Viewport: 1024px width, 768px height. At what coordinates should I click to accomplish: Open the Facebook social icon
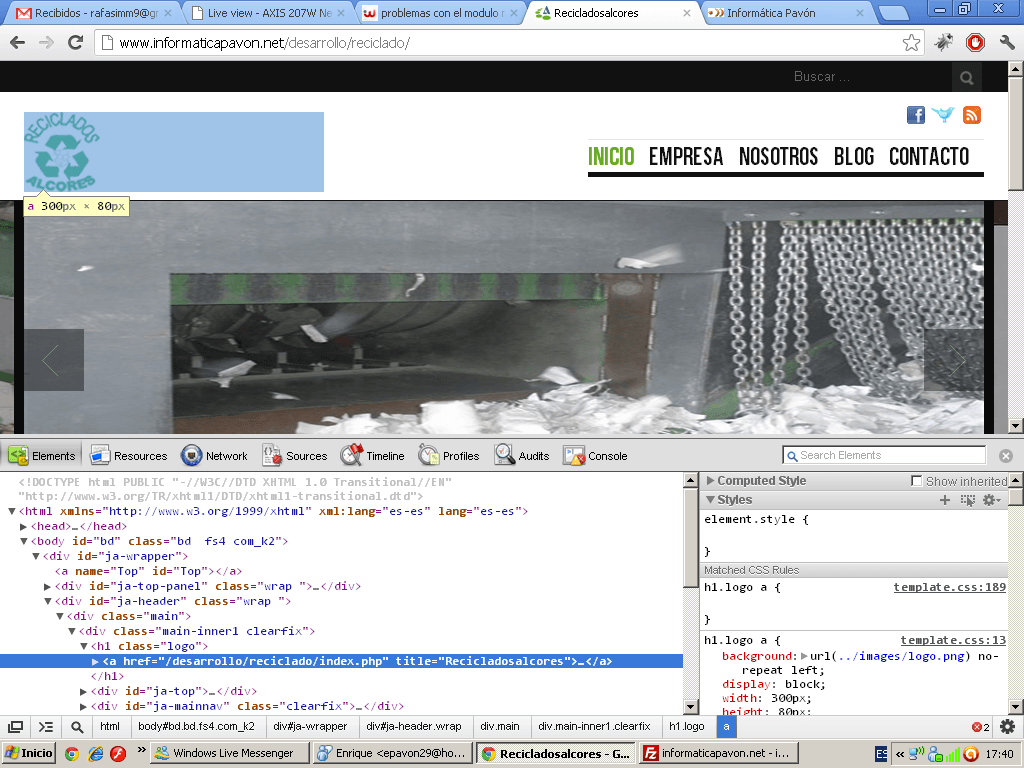(916, 116)
